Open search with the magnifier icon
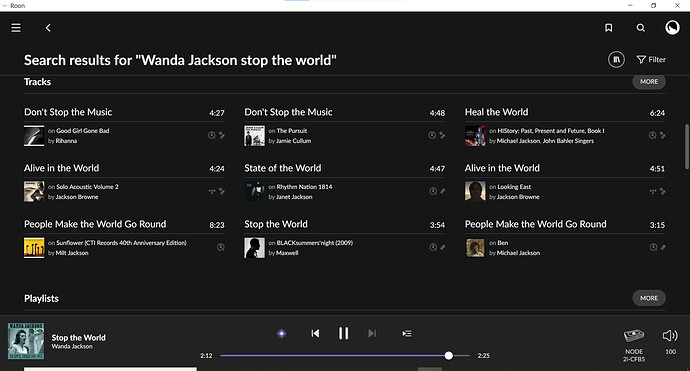This screenshot has width=690, height=371. 641,28
